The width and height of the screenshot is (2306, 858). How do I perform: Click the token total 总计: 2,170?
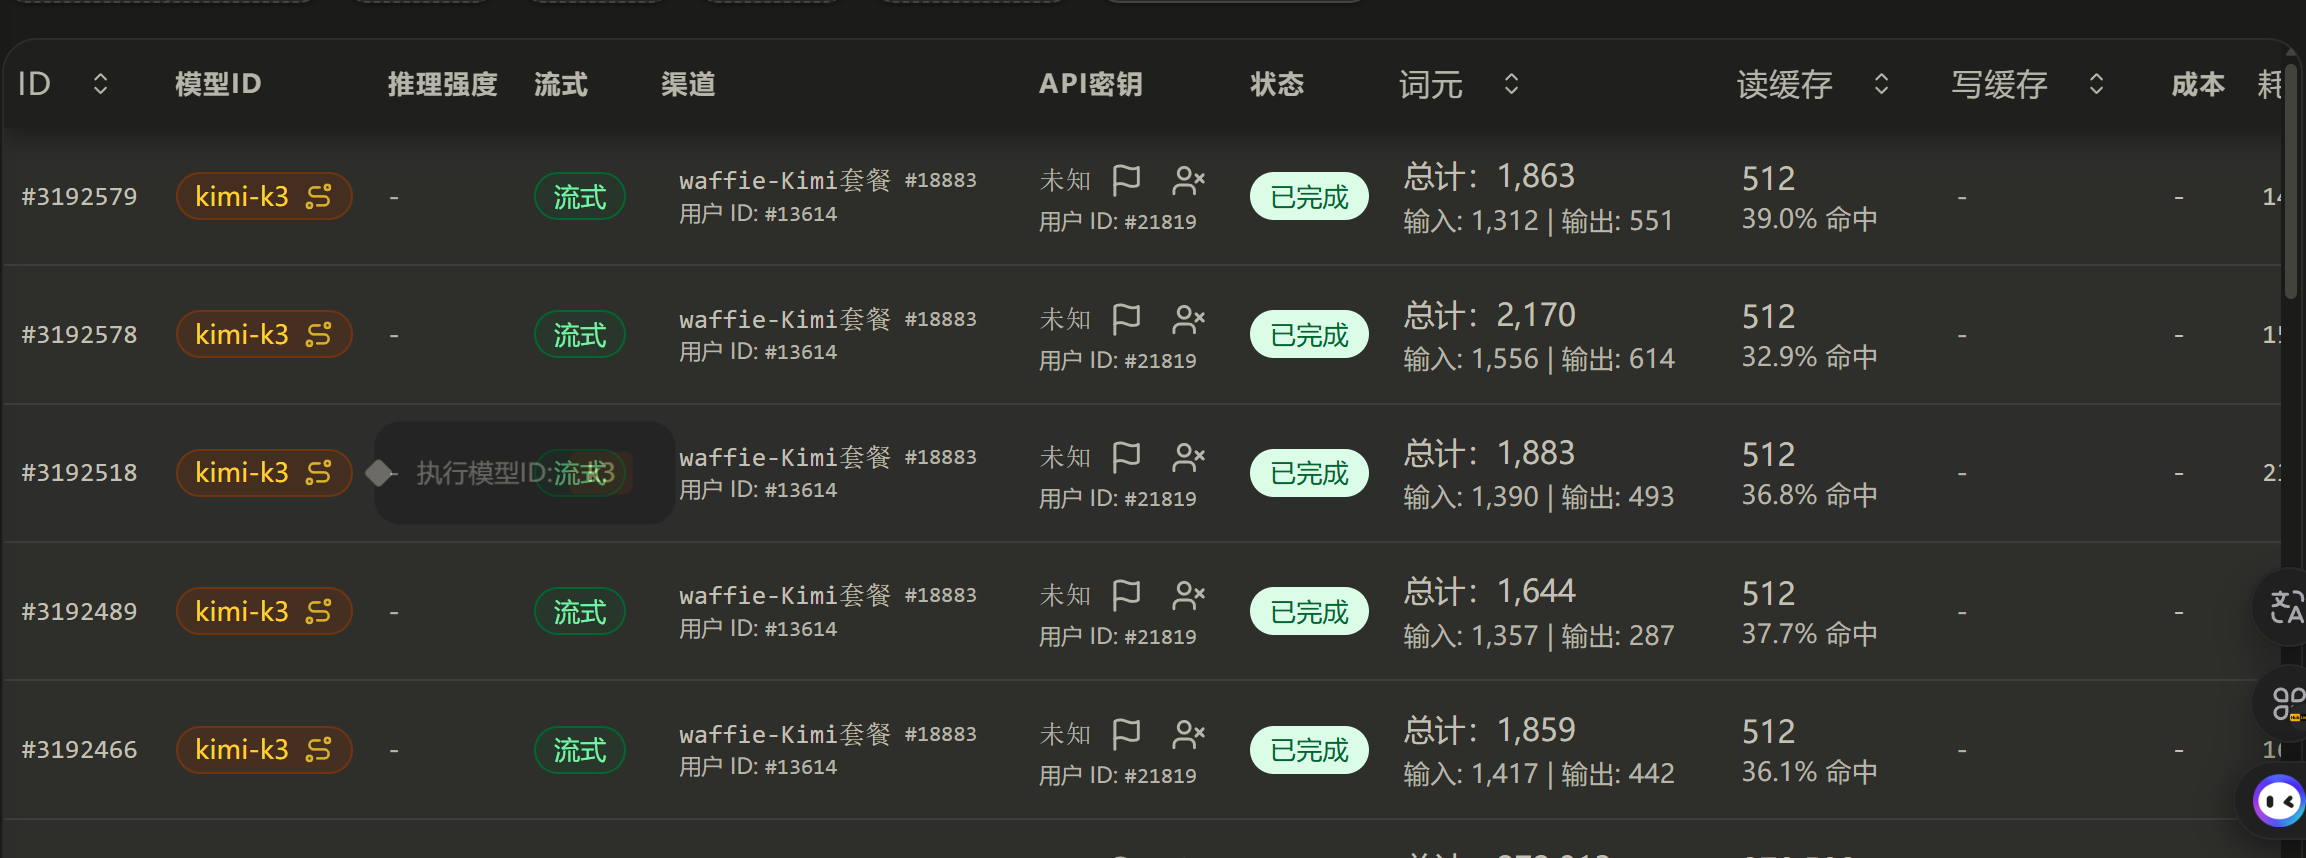pyautogui.click(x=1489, y=316)
